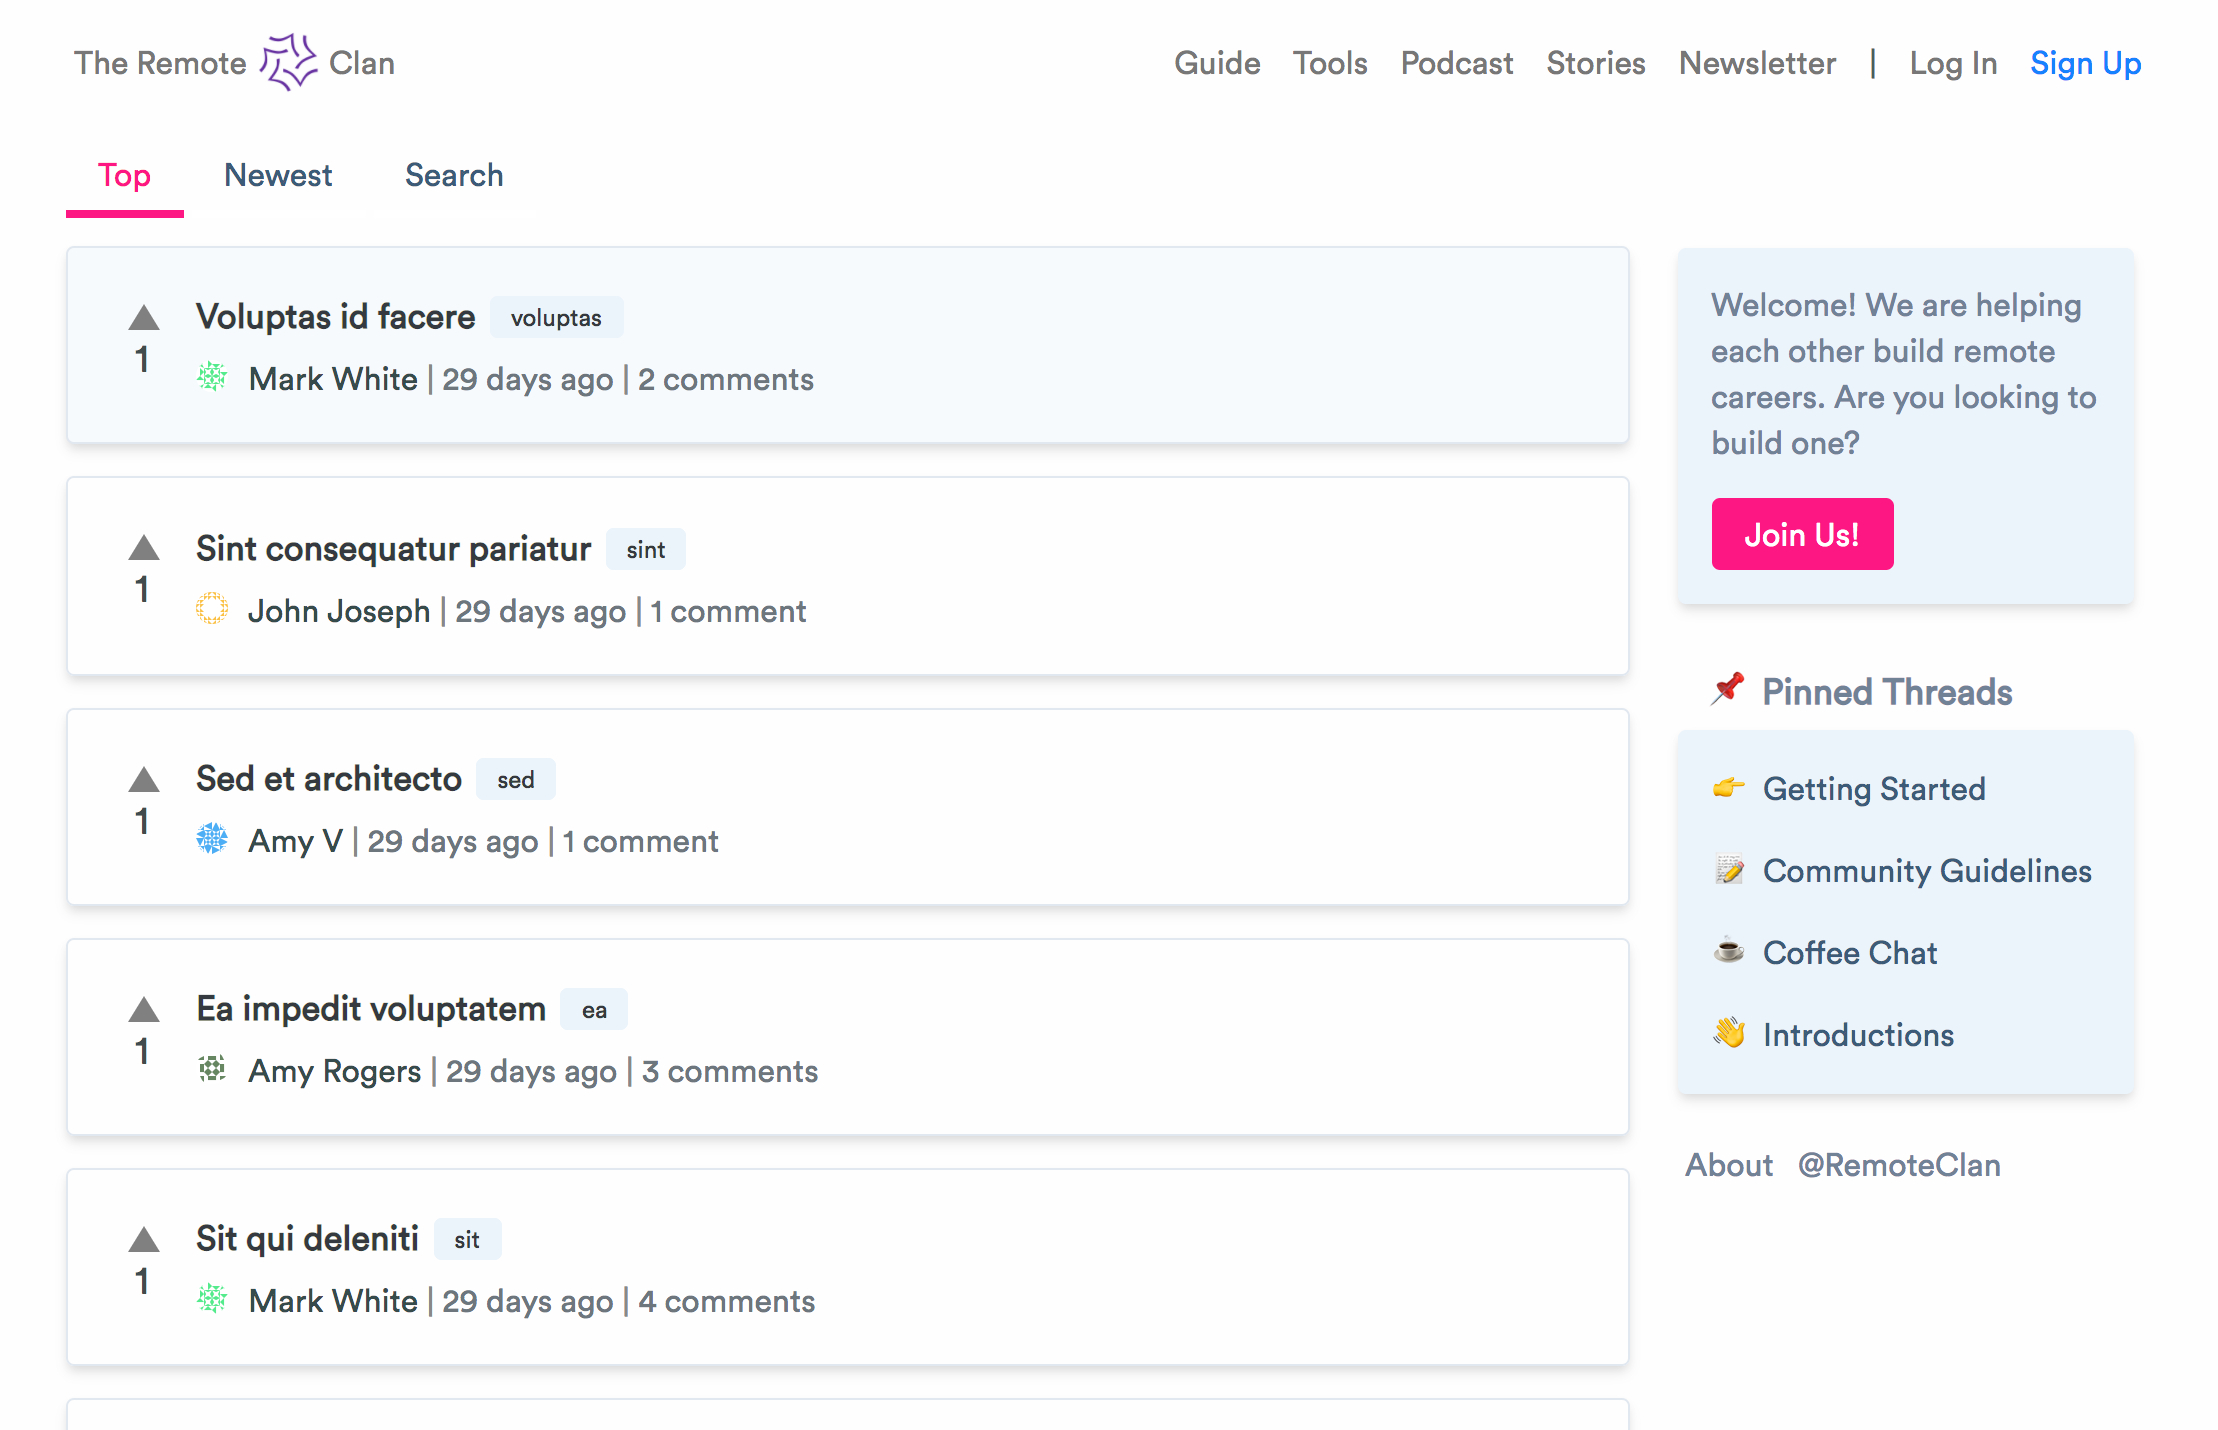
Task: Click Amy Rogers' avatar icon
Action: [212, 1069]
